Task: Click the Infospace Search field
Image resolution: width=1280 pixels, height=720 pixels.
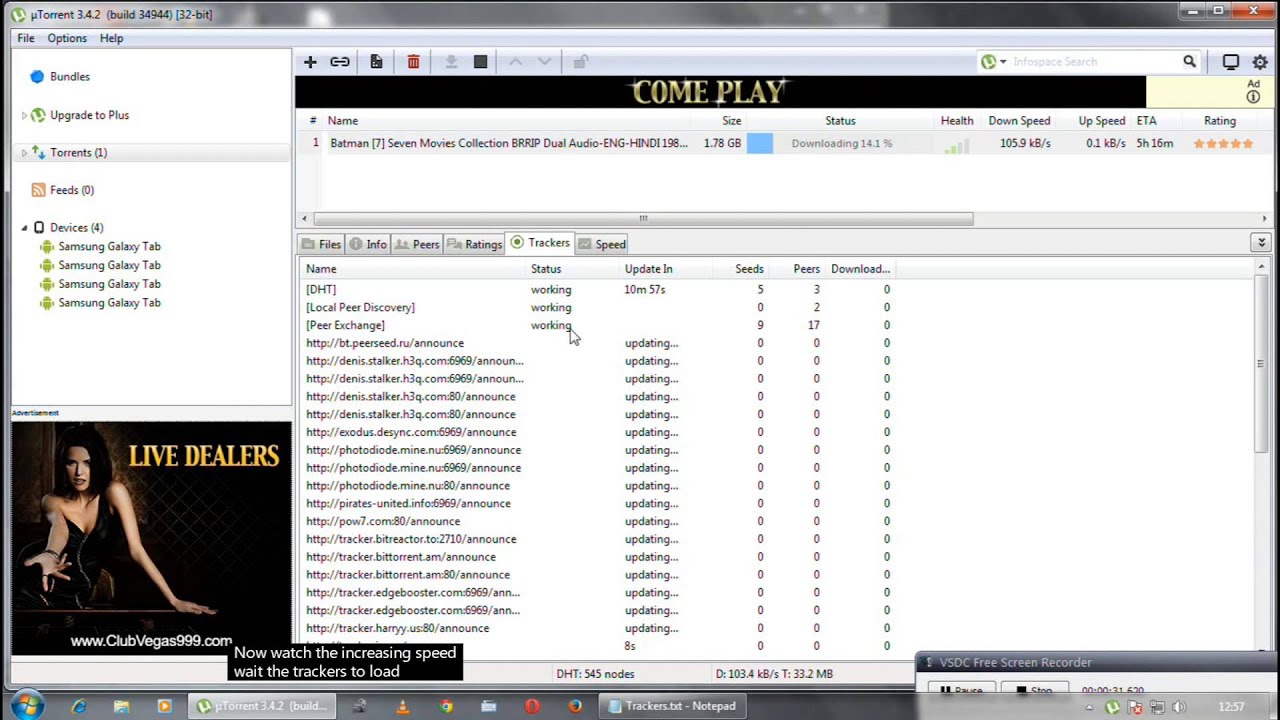Action: click(x=1095, y=62)
